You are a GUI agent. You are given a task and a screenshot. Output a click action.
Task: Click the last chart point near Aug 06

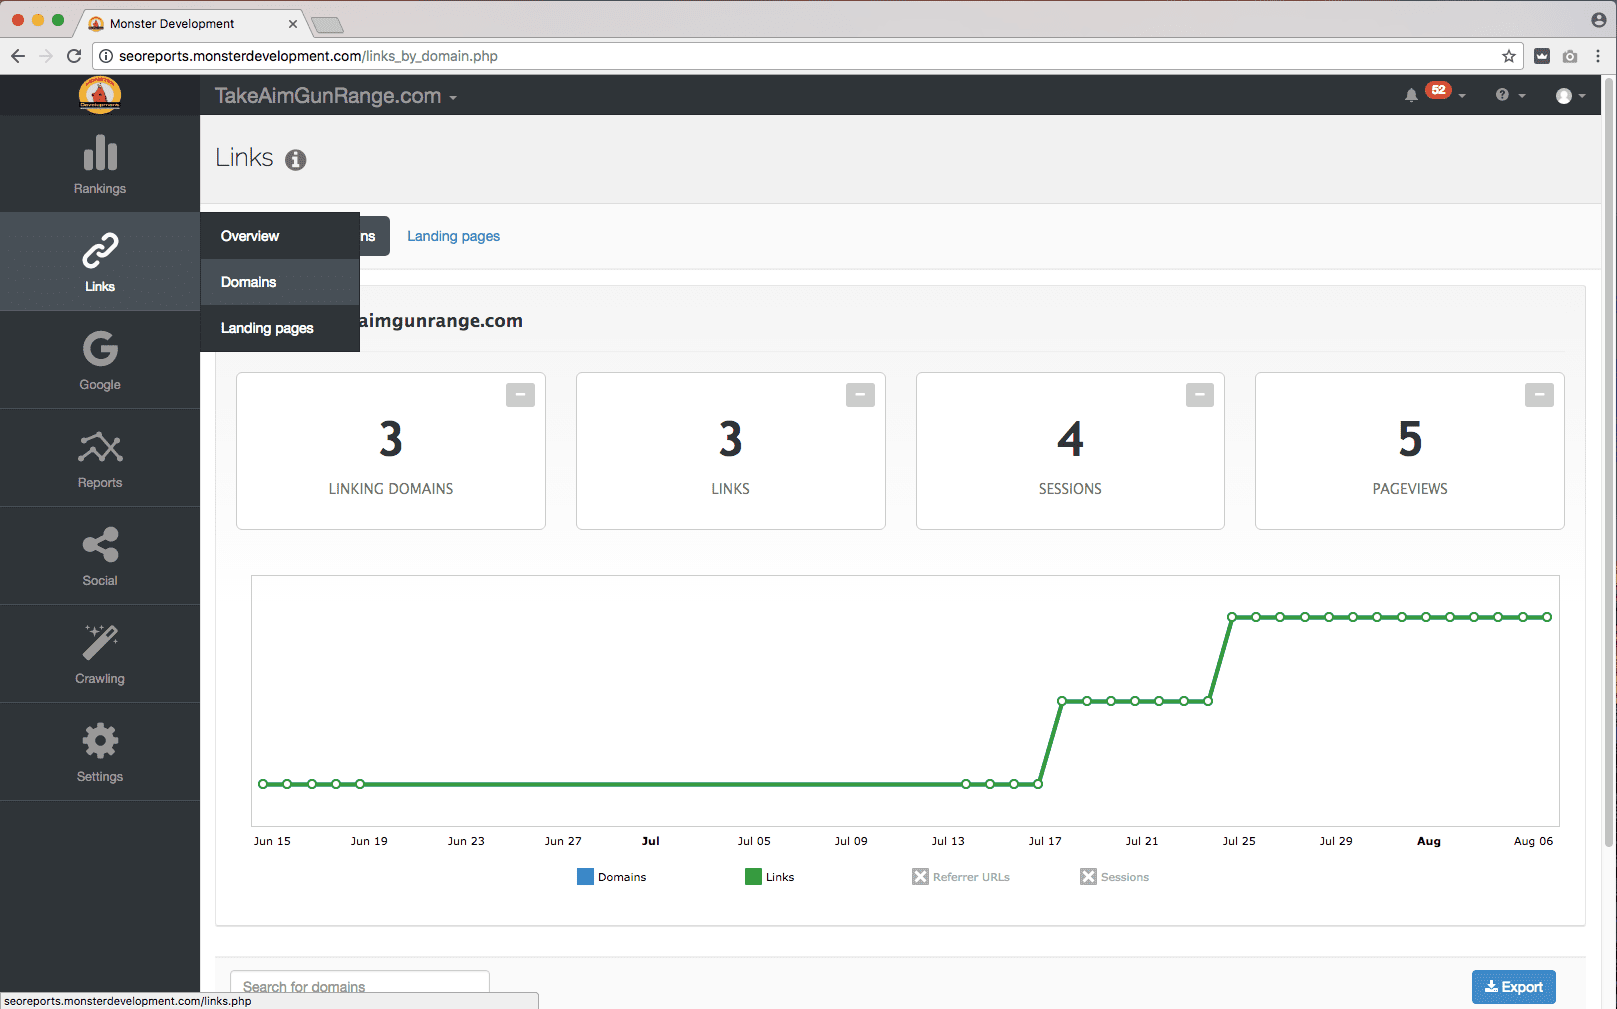pyautogui.click(x=1547, y=617)
